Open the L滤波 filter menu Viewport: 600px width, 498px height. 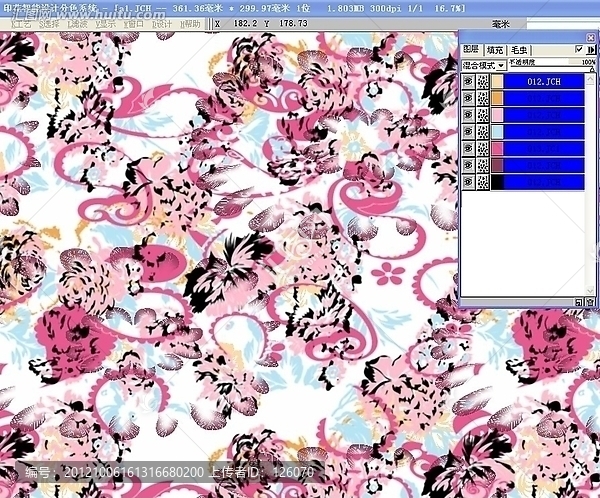click(77, 24)
